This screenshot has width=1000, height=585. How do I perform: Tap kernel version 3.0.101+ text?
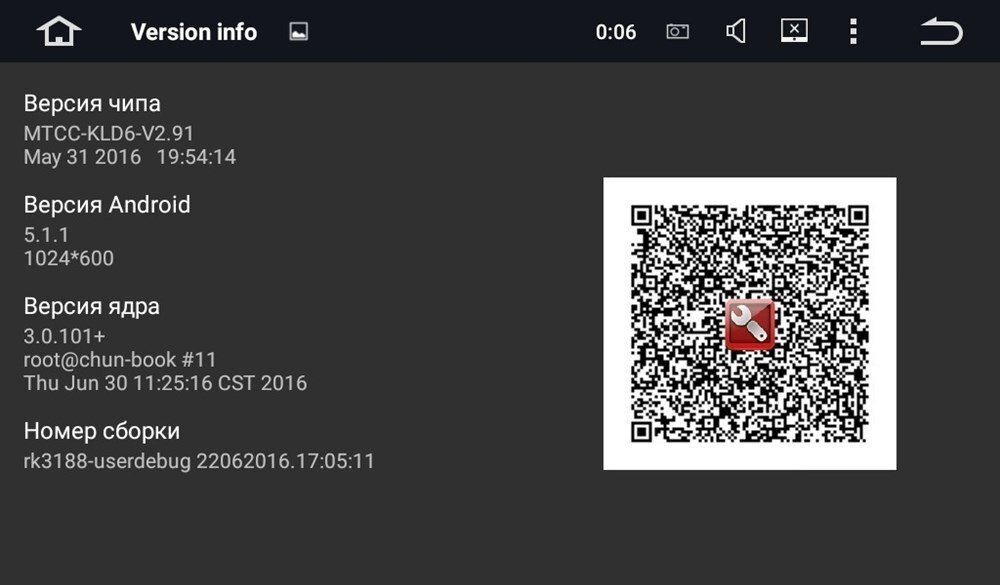pyautogui.click(x=64, y=336)
